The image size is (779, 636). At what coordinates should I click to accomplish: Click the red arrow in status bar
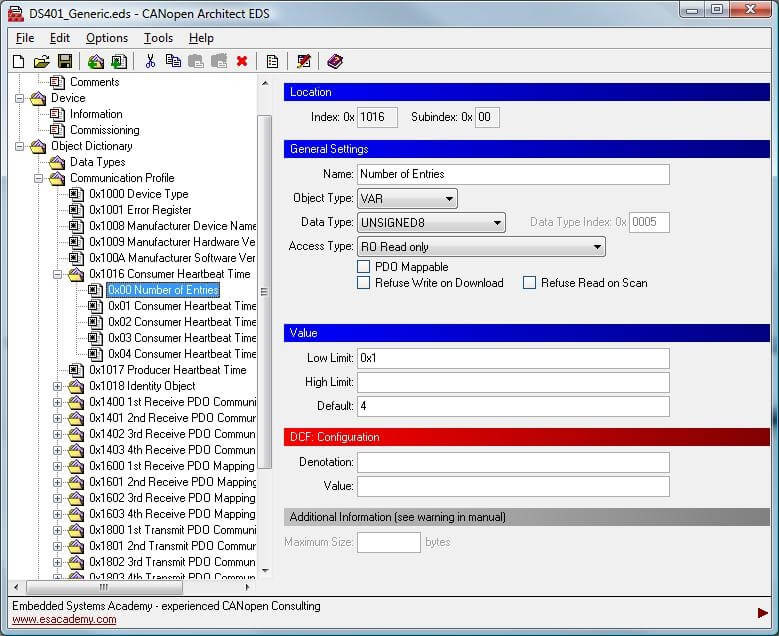(x=763, y=612)
